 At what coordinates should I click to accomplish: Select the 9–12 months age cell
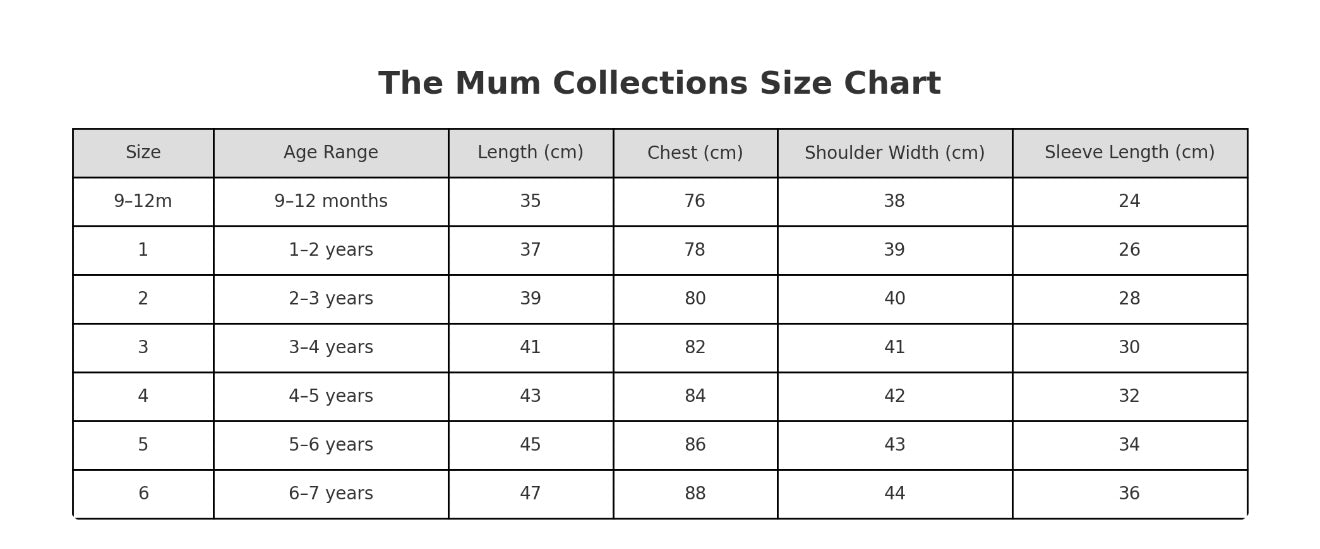point(331,202)
